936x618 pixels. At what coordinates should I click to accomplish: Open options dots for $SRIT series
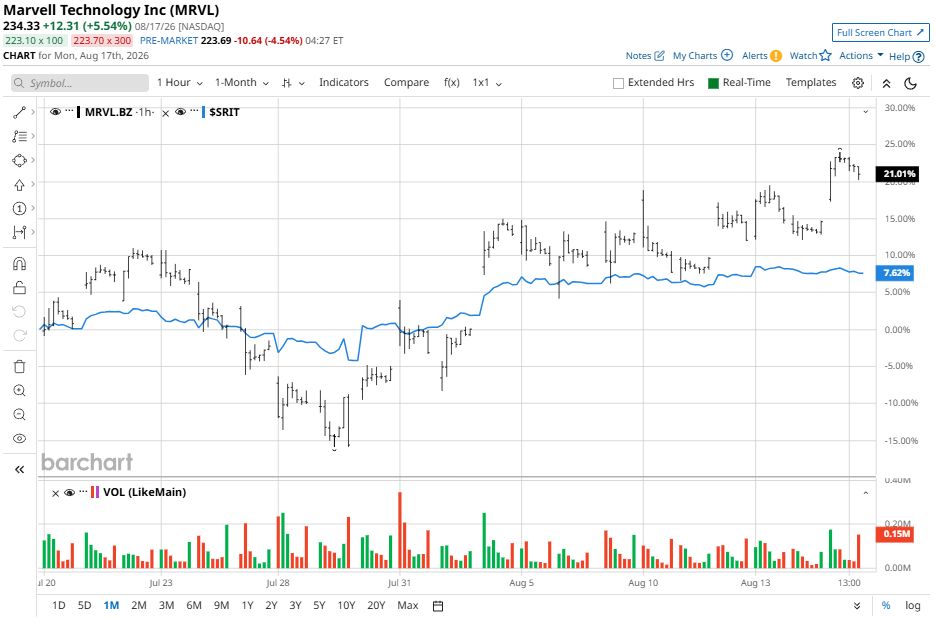click(x=194, y=112)
